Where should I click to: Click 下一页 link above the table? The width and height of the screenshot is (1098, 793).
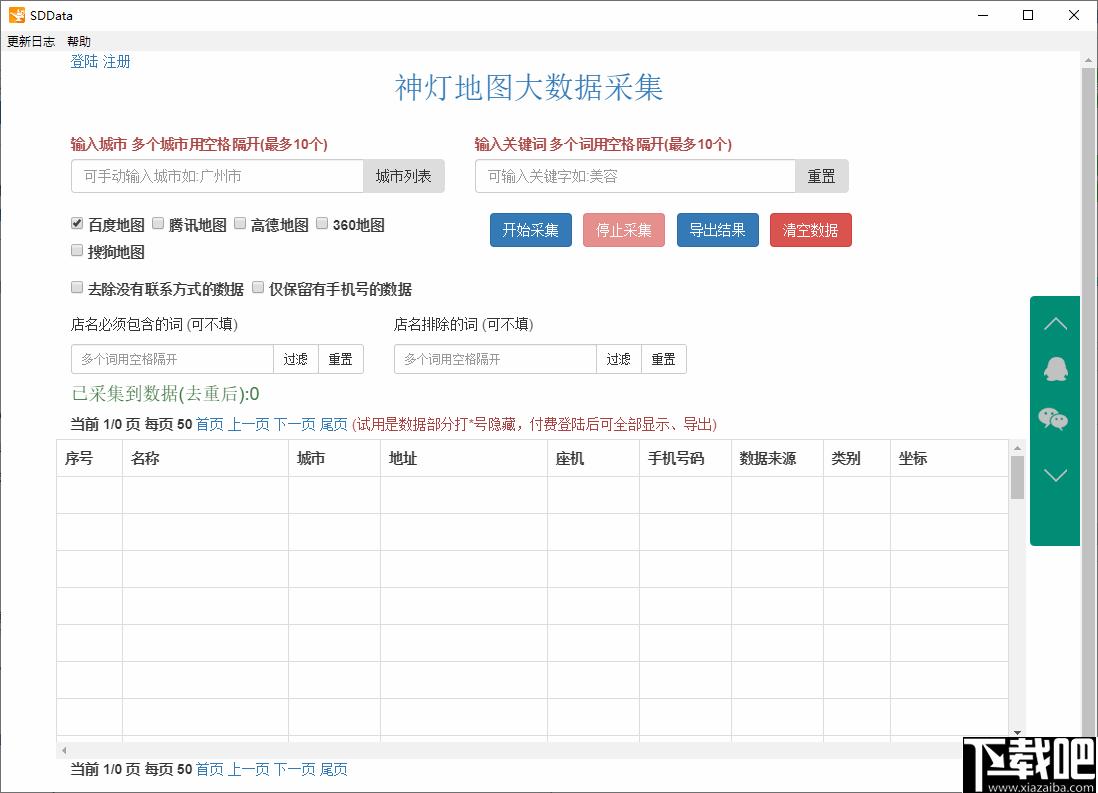click(x=295, y=425)
